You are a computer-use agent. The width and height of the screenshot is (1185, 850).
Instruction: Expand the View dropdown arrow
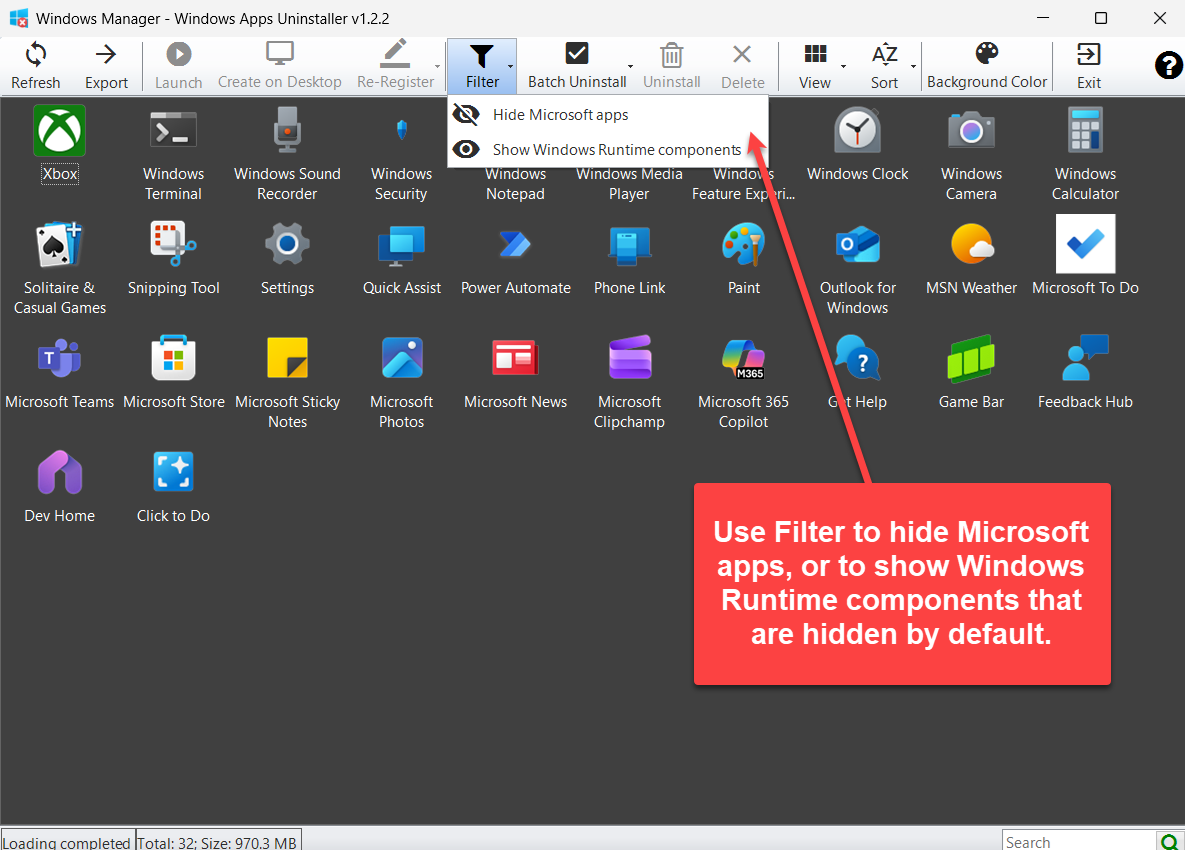click(843, 66)
